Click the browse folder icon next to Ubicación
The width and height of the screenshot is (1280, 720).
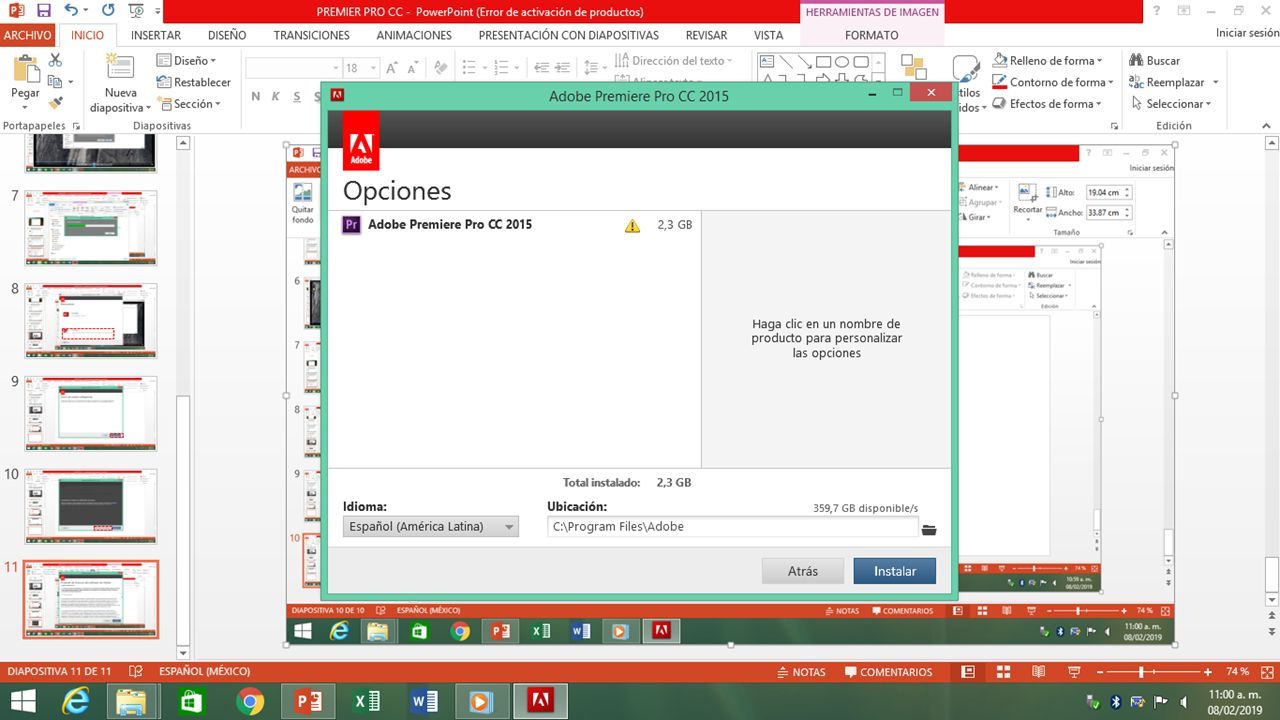click(929, 529)
